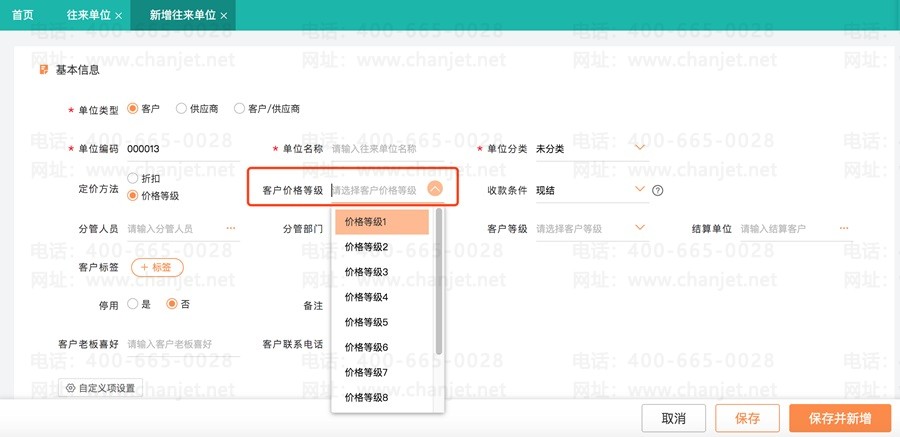The image size is (900, 437).
Task: Select 价格等级5 from the list
Action: [x=382, y=322]
